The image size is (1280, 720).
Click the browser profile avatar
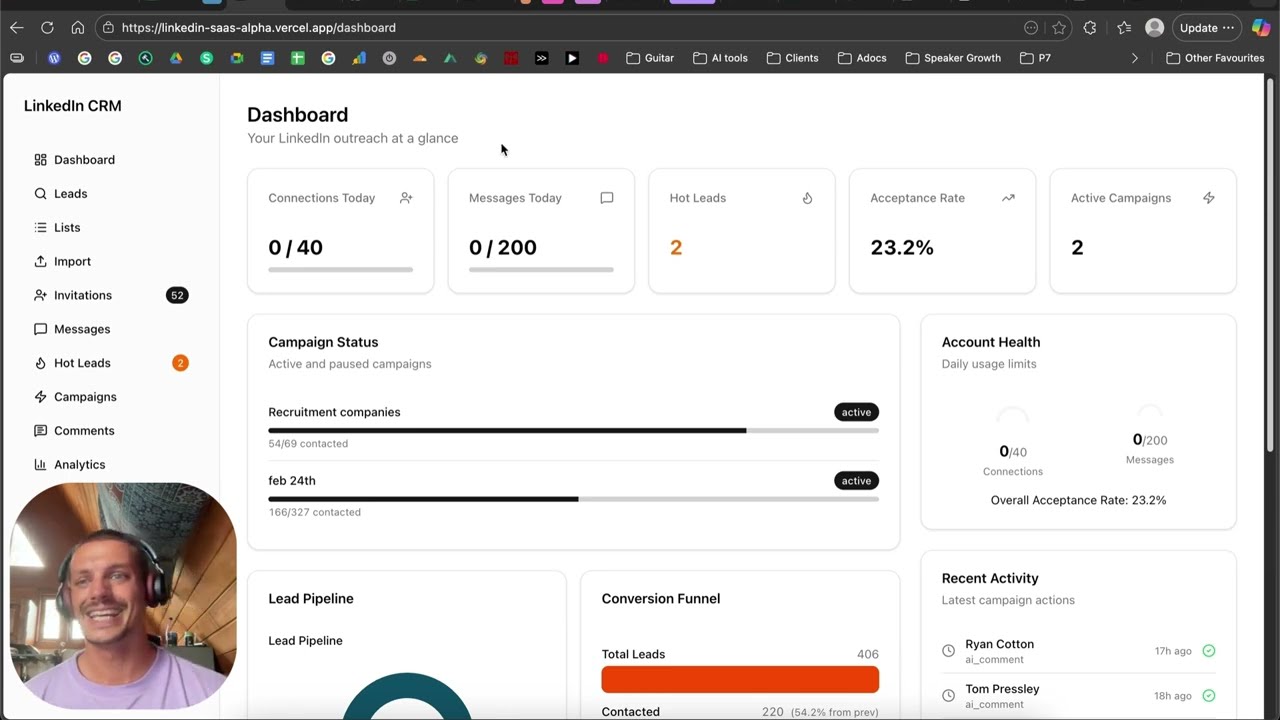coord(1155,28)
